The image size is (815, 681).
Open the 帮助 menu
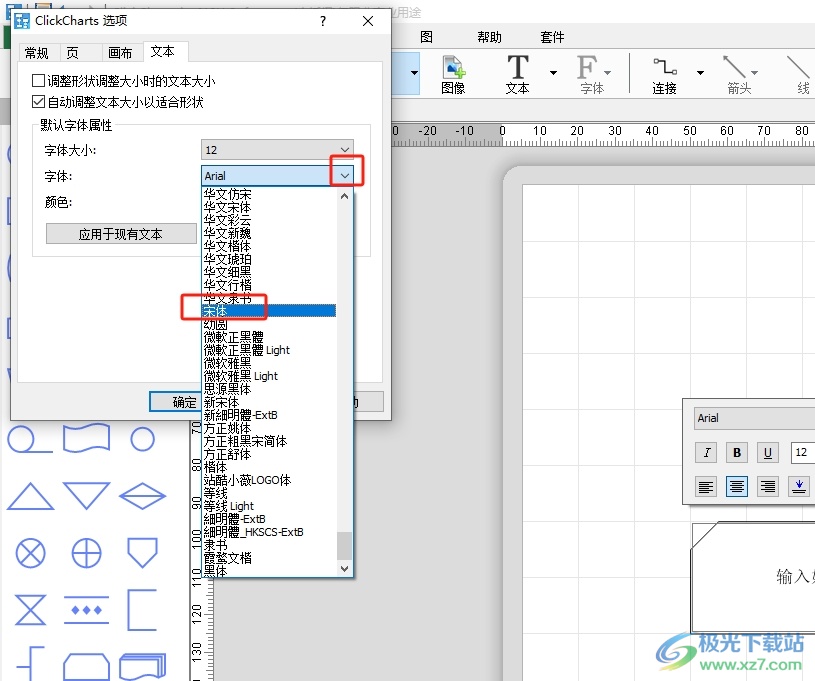click(x=490, y=37)
